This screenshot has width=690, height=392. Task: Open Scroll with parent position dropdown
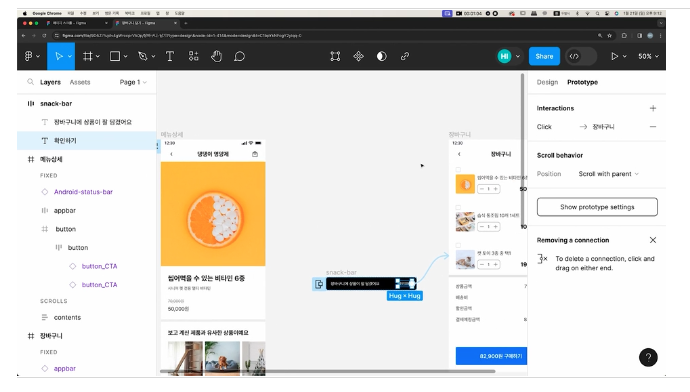[x=608, y=174]
